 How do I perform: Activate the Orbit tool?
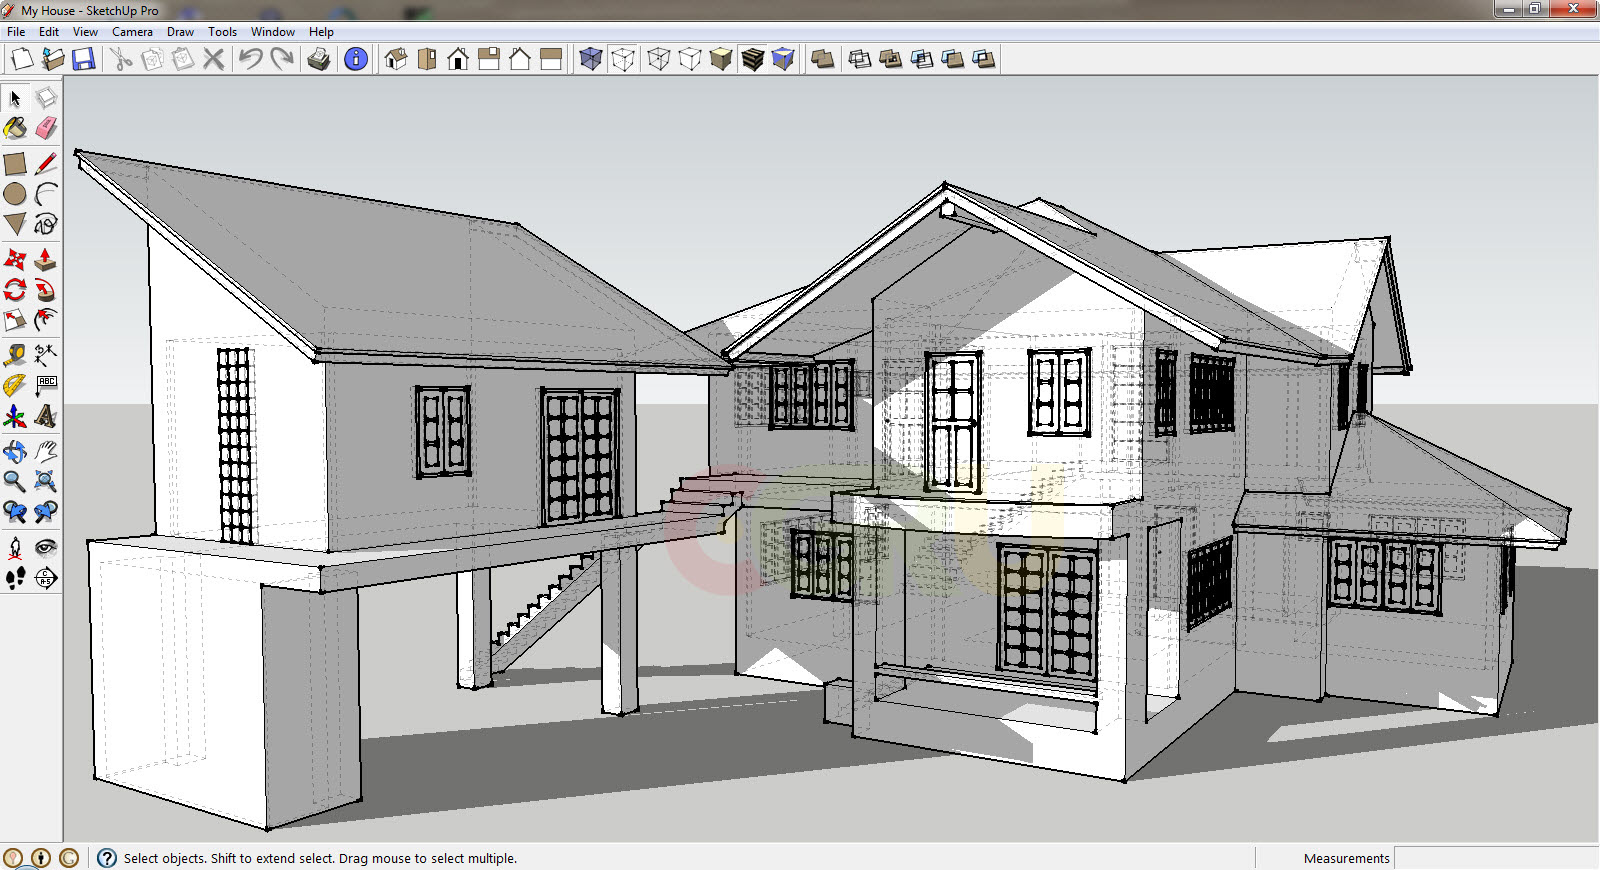coord(15,451)
